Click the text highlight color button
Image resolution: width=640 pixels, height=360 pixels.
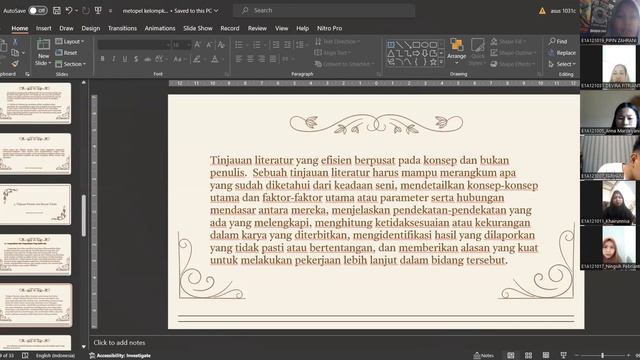click(x=196, y=59)
